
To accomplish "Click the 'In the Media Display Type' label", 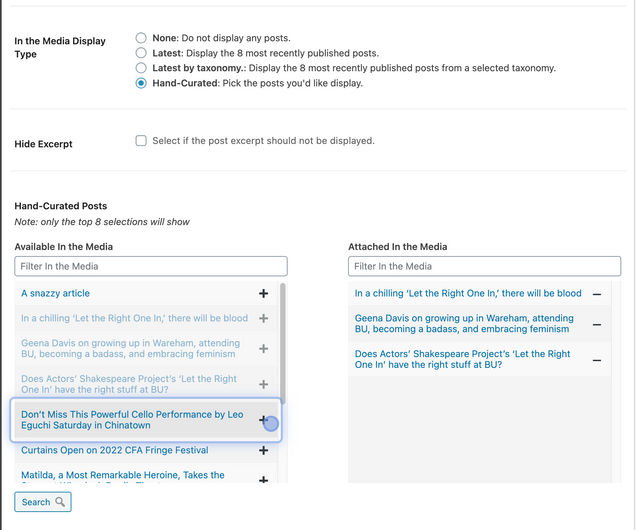I will [60, 47].
